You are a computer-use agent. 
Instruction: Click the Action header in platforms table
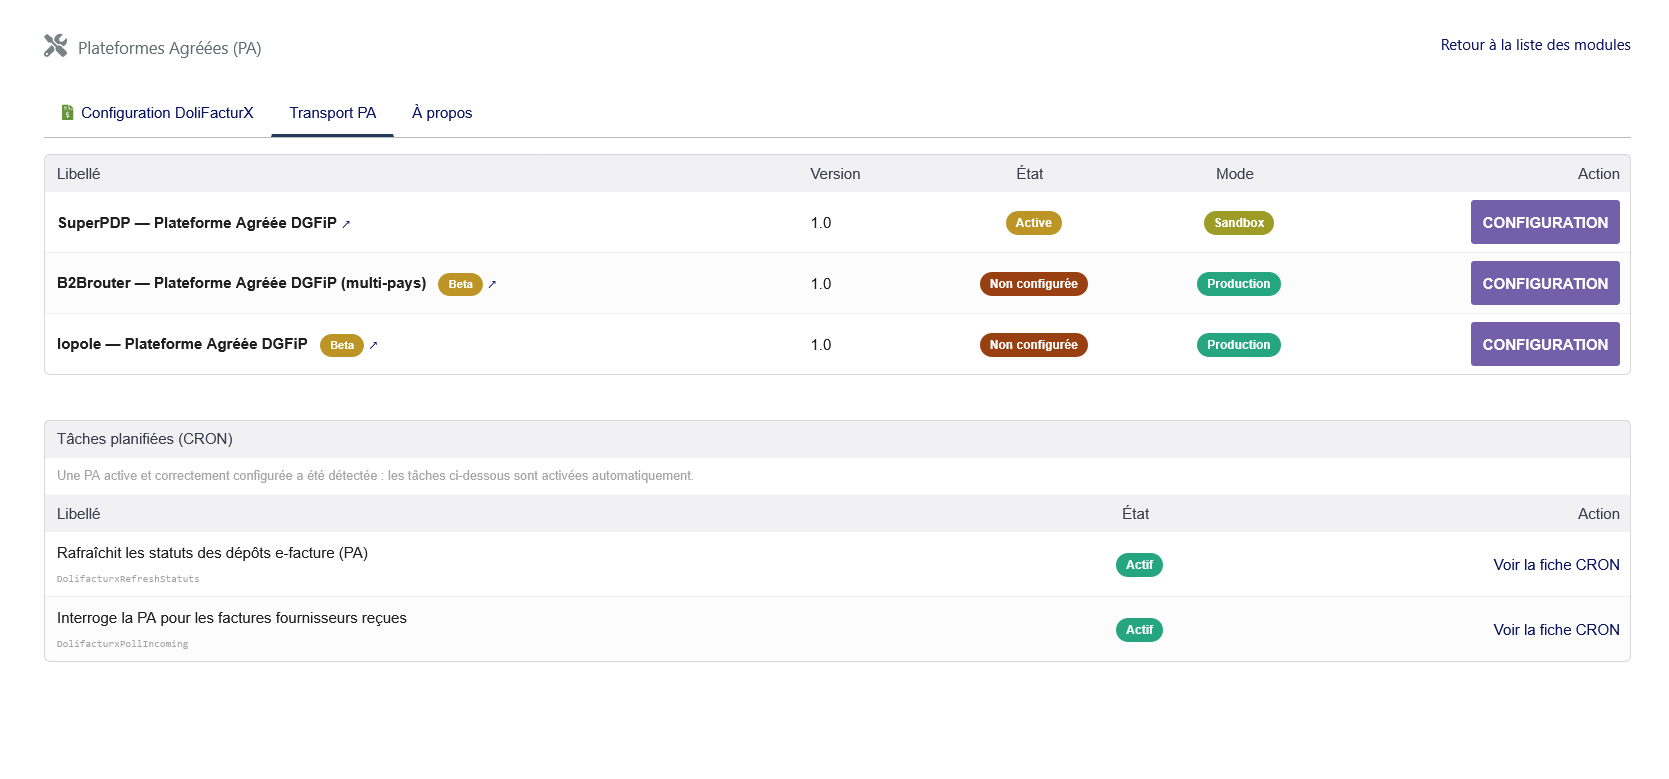[x=1598, y=174]
